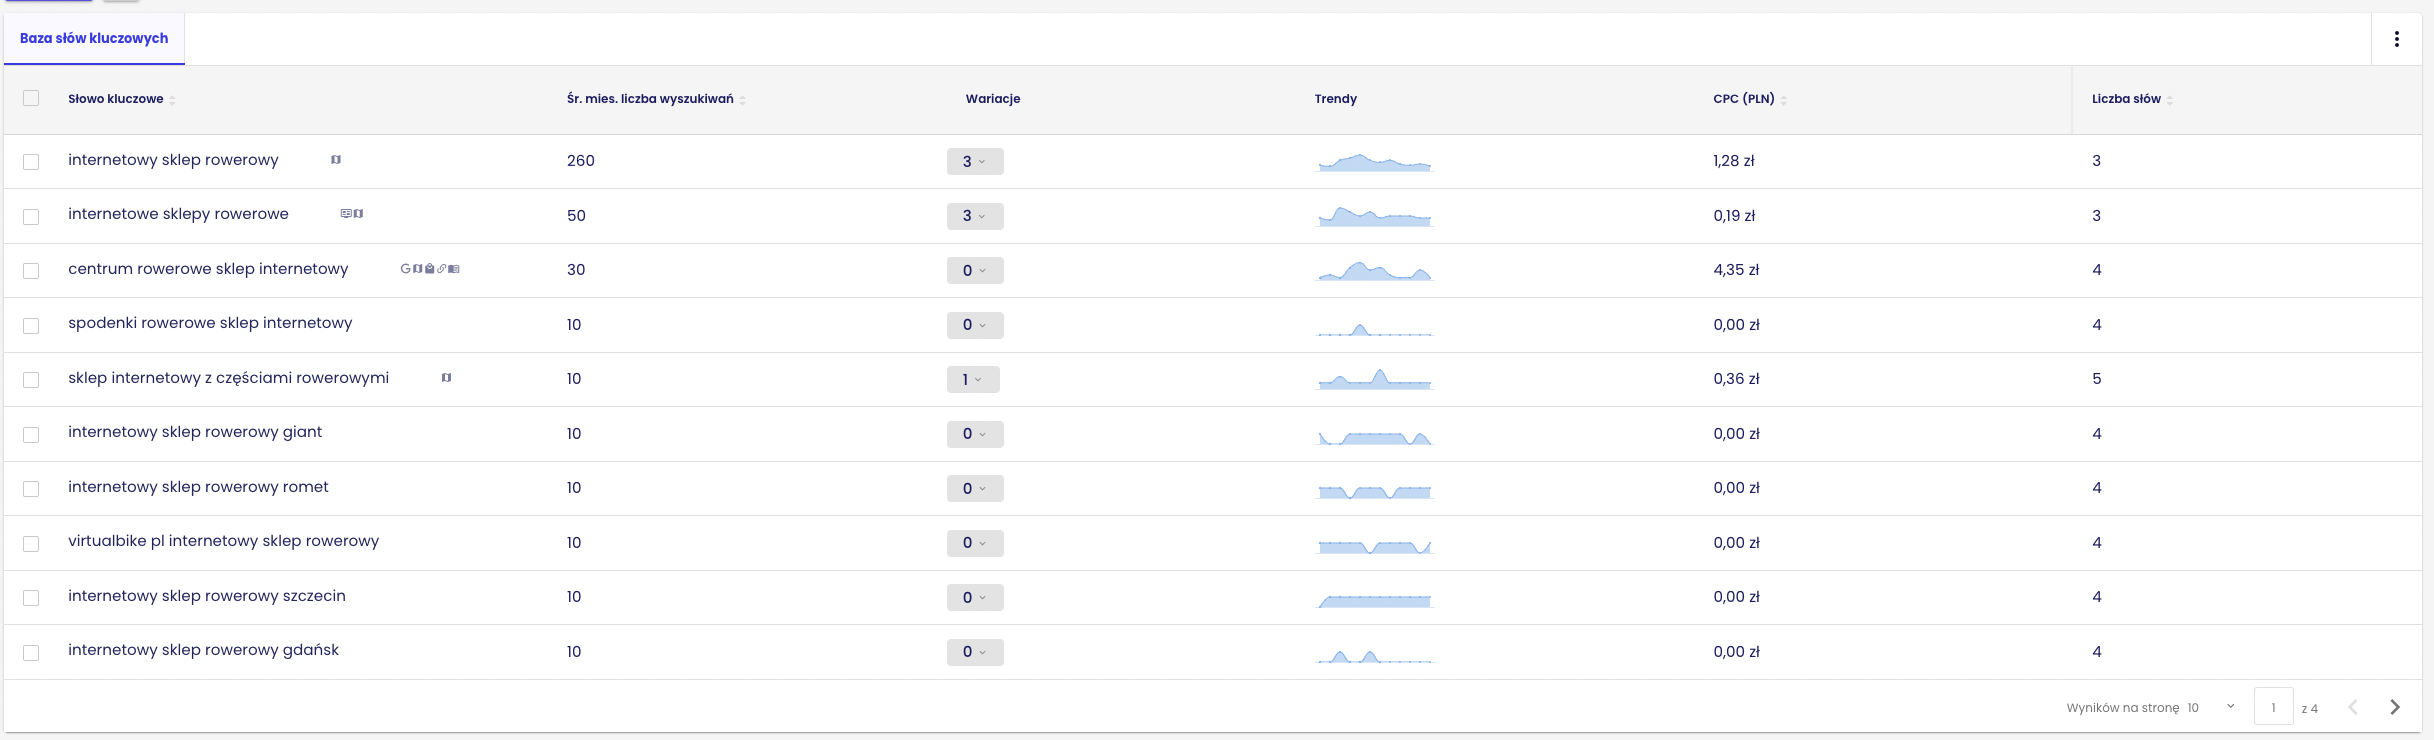The width and height of the screenshot is (2434, 740).
Task: Click search volume value '30'
Action: click(576, 270)
